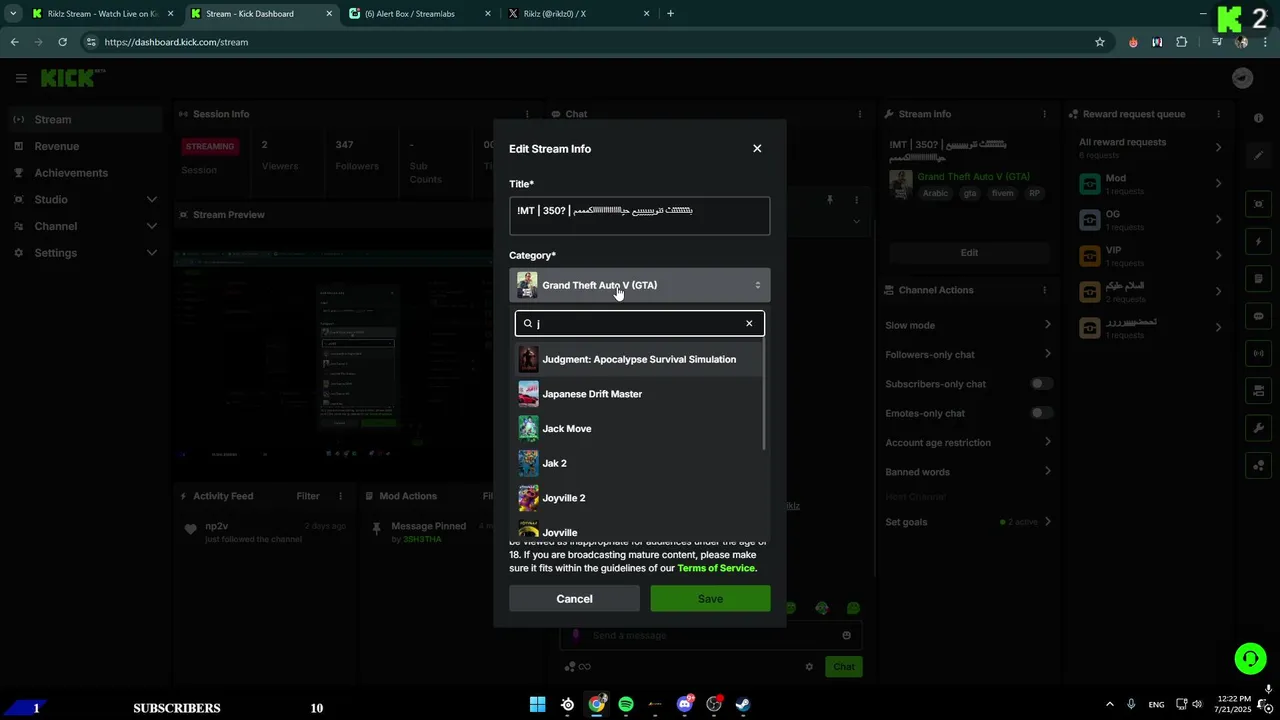The height and width of the screenshot is (720, 1280).
Task: Expand Studio section in sidebar
Action: pos(151,200)
